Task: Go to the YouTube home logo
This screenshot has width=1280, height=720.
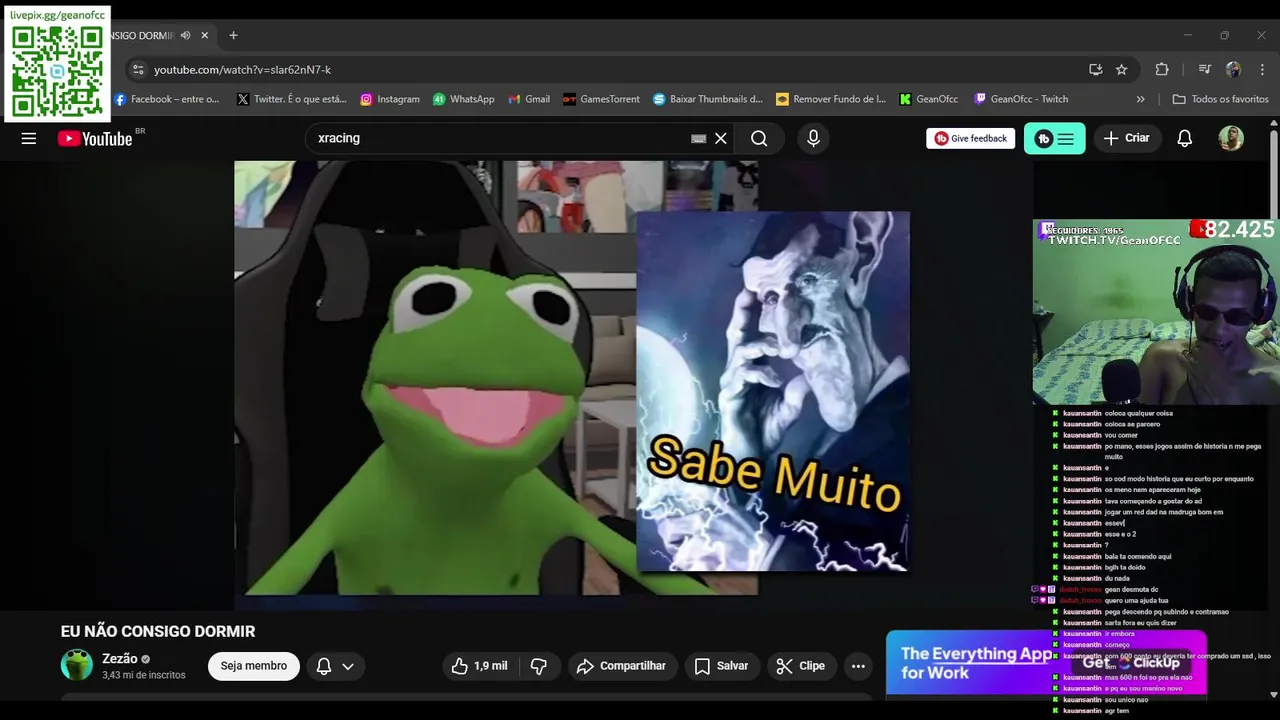Action: pyautogui.click(x=96, y=139)
